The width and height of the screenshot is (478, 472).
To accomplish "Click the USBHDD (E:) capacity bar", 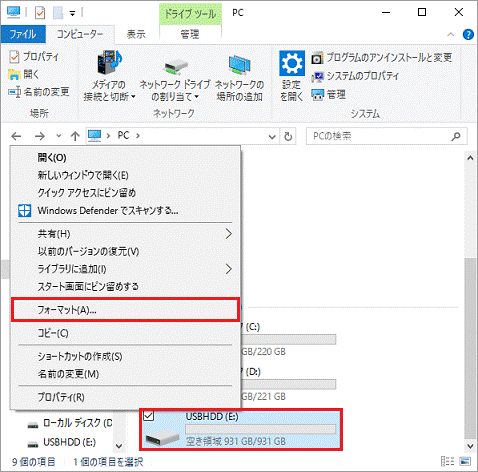I will coord(260,429).
